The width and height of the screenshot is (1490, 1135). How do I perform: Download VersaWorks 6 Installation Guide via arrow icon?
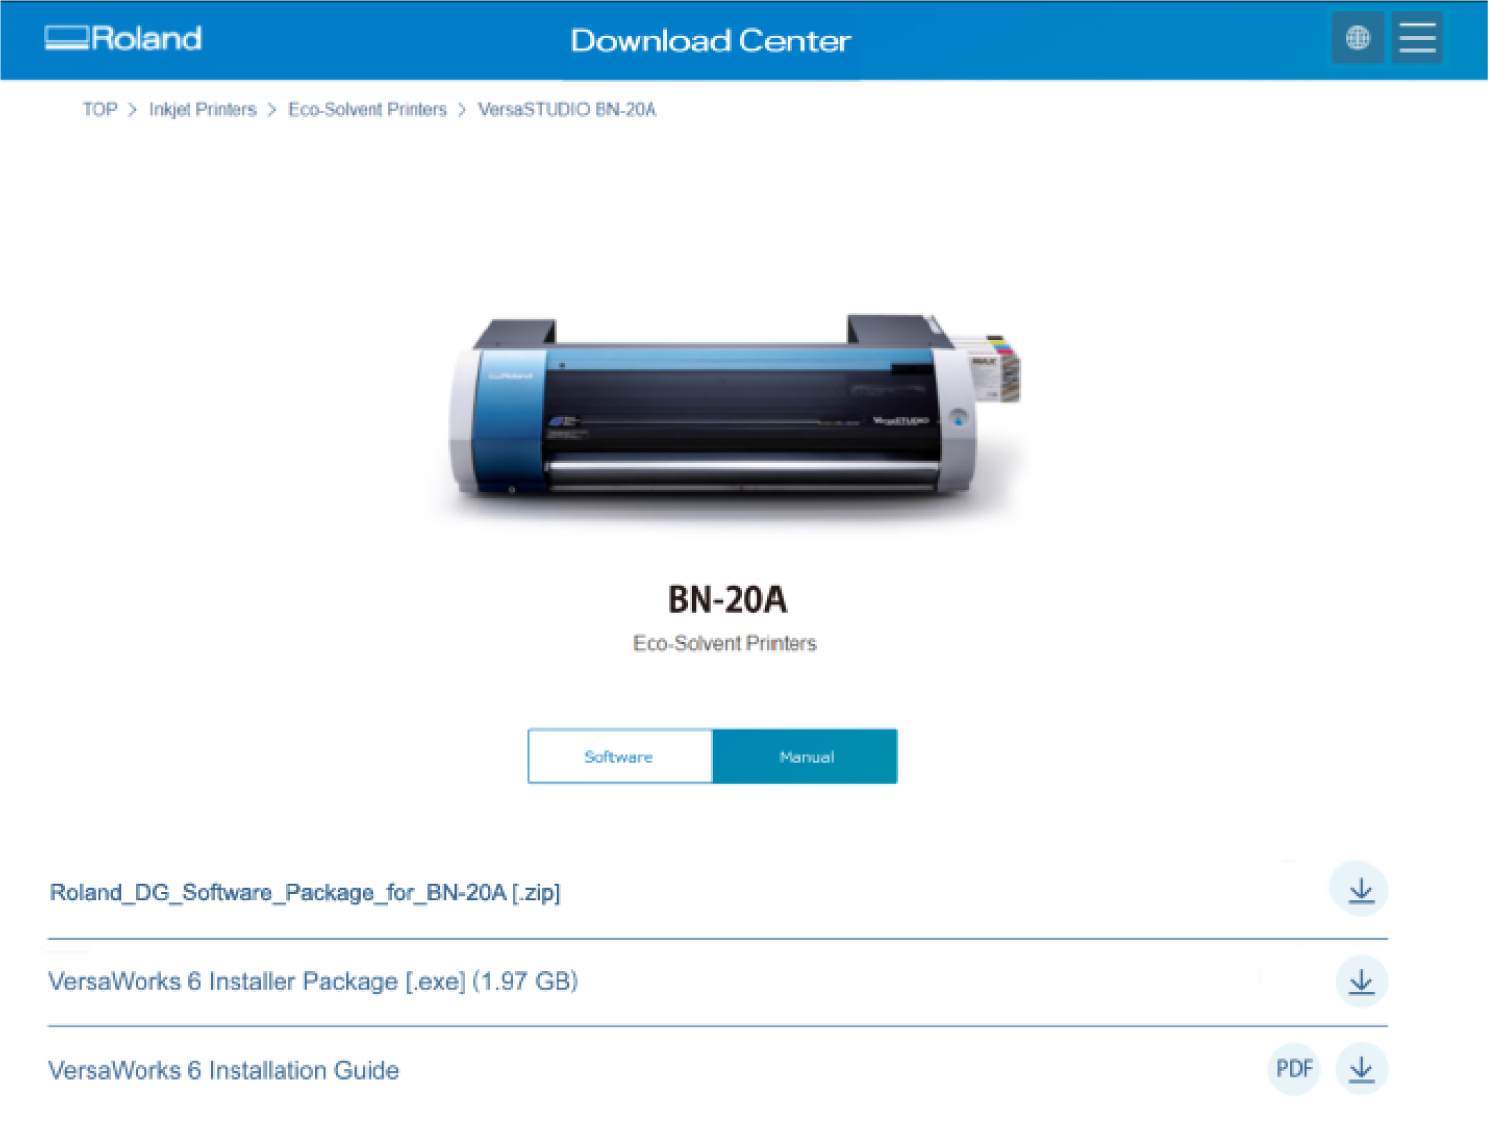(x=1361, y=1069)
